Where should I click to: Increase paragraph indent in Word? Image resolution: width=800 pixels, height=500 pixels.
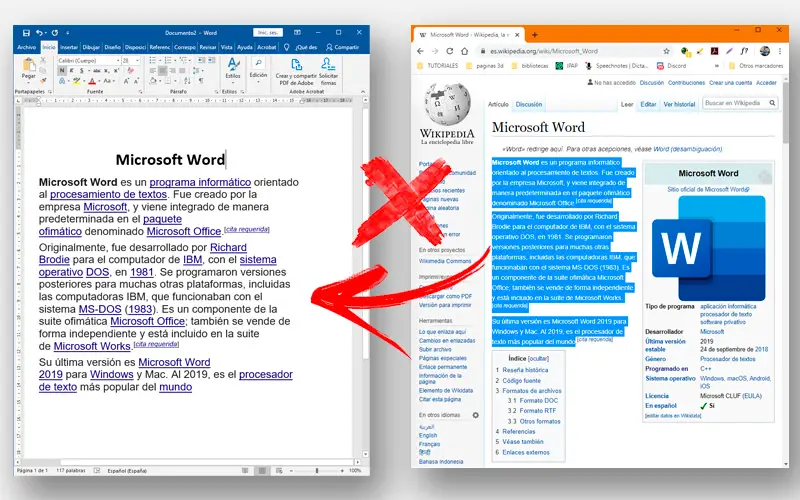211,60
